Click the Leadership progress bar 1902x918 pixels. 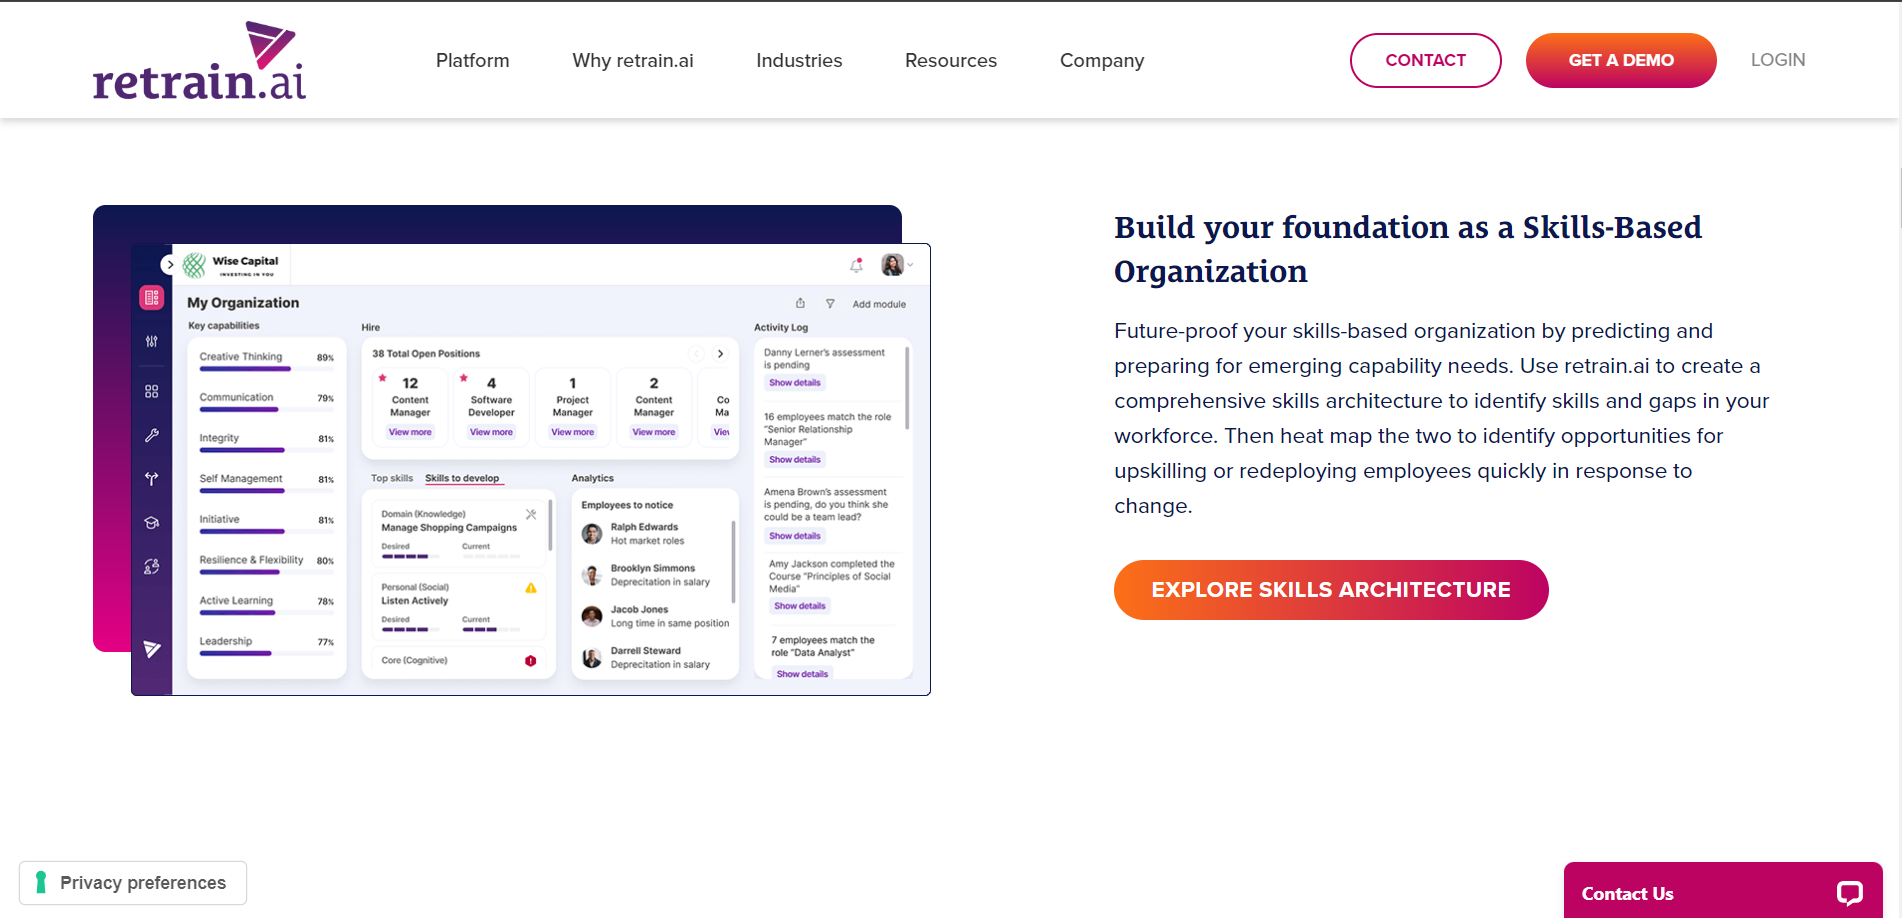point(266,654)
